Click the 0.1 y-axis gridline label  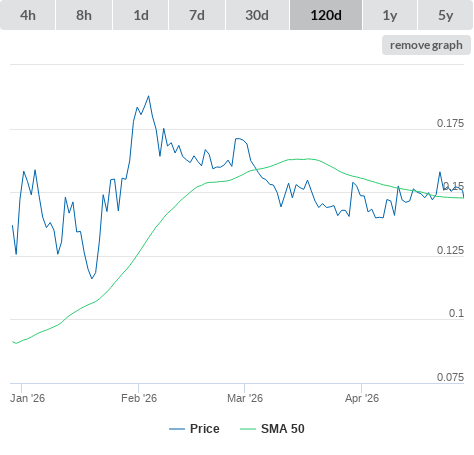[x=456, y=313]
